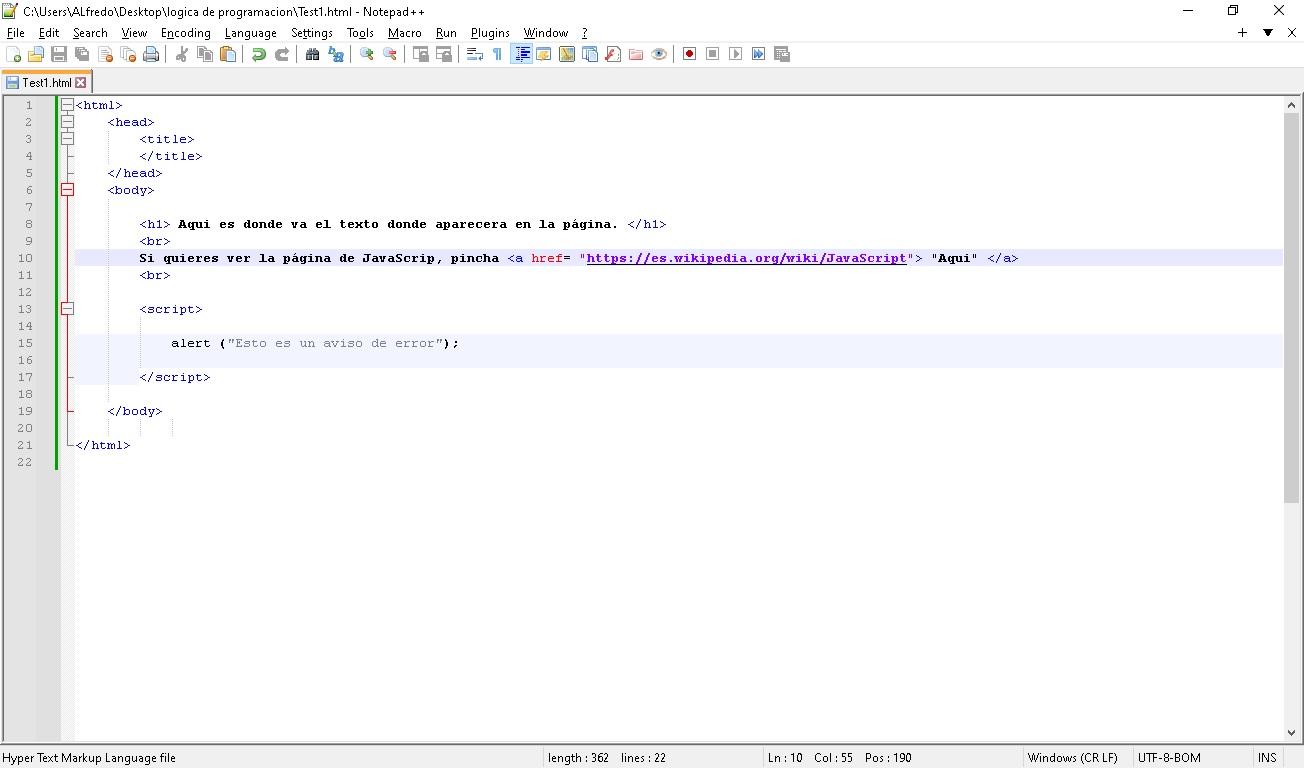Viewport: 1304px width, 768px height.
Task: Open the Language menu
Action: tap(250, 33)
